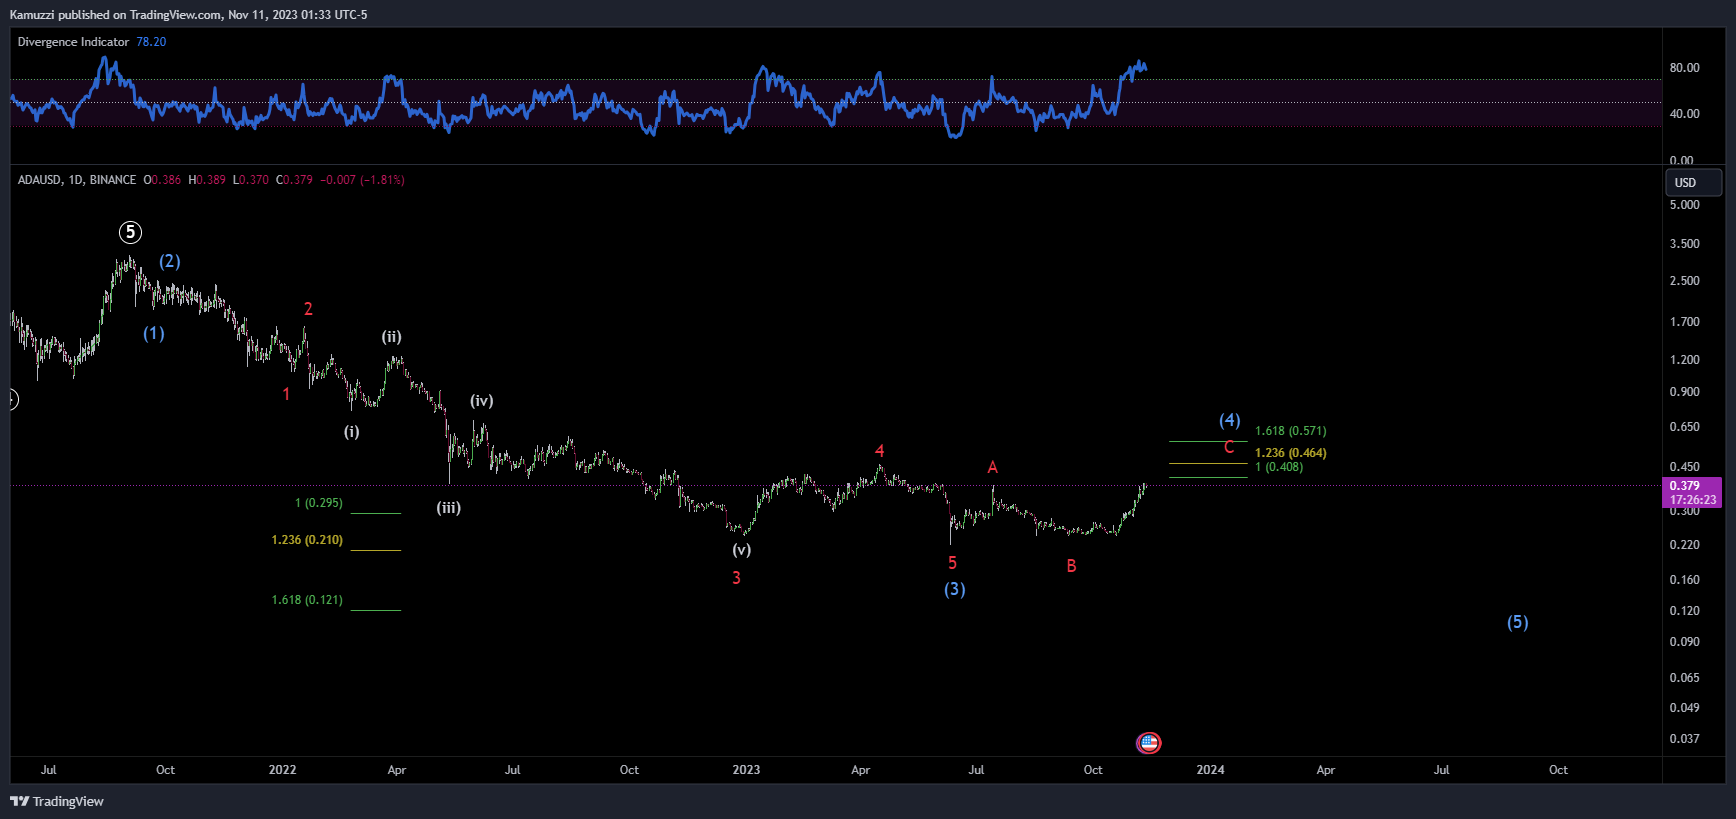Image resolution: width=1736 pixels, height=819 pixels.
Task: Select the blue (5) projected wave label
Action: pyautogui.click(x=1518, y=622)
